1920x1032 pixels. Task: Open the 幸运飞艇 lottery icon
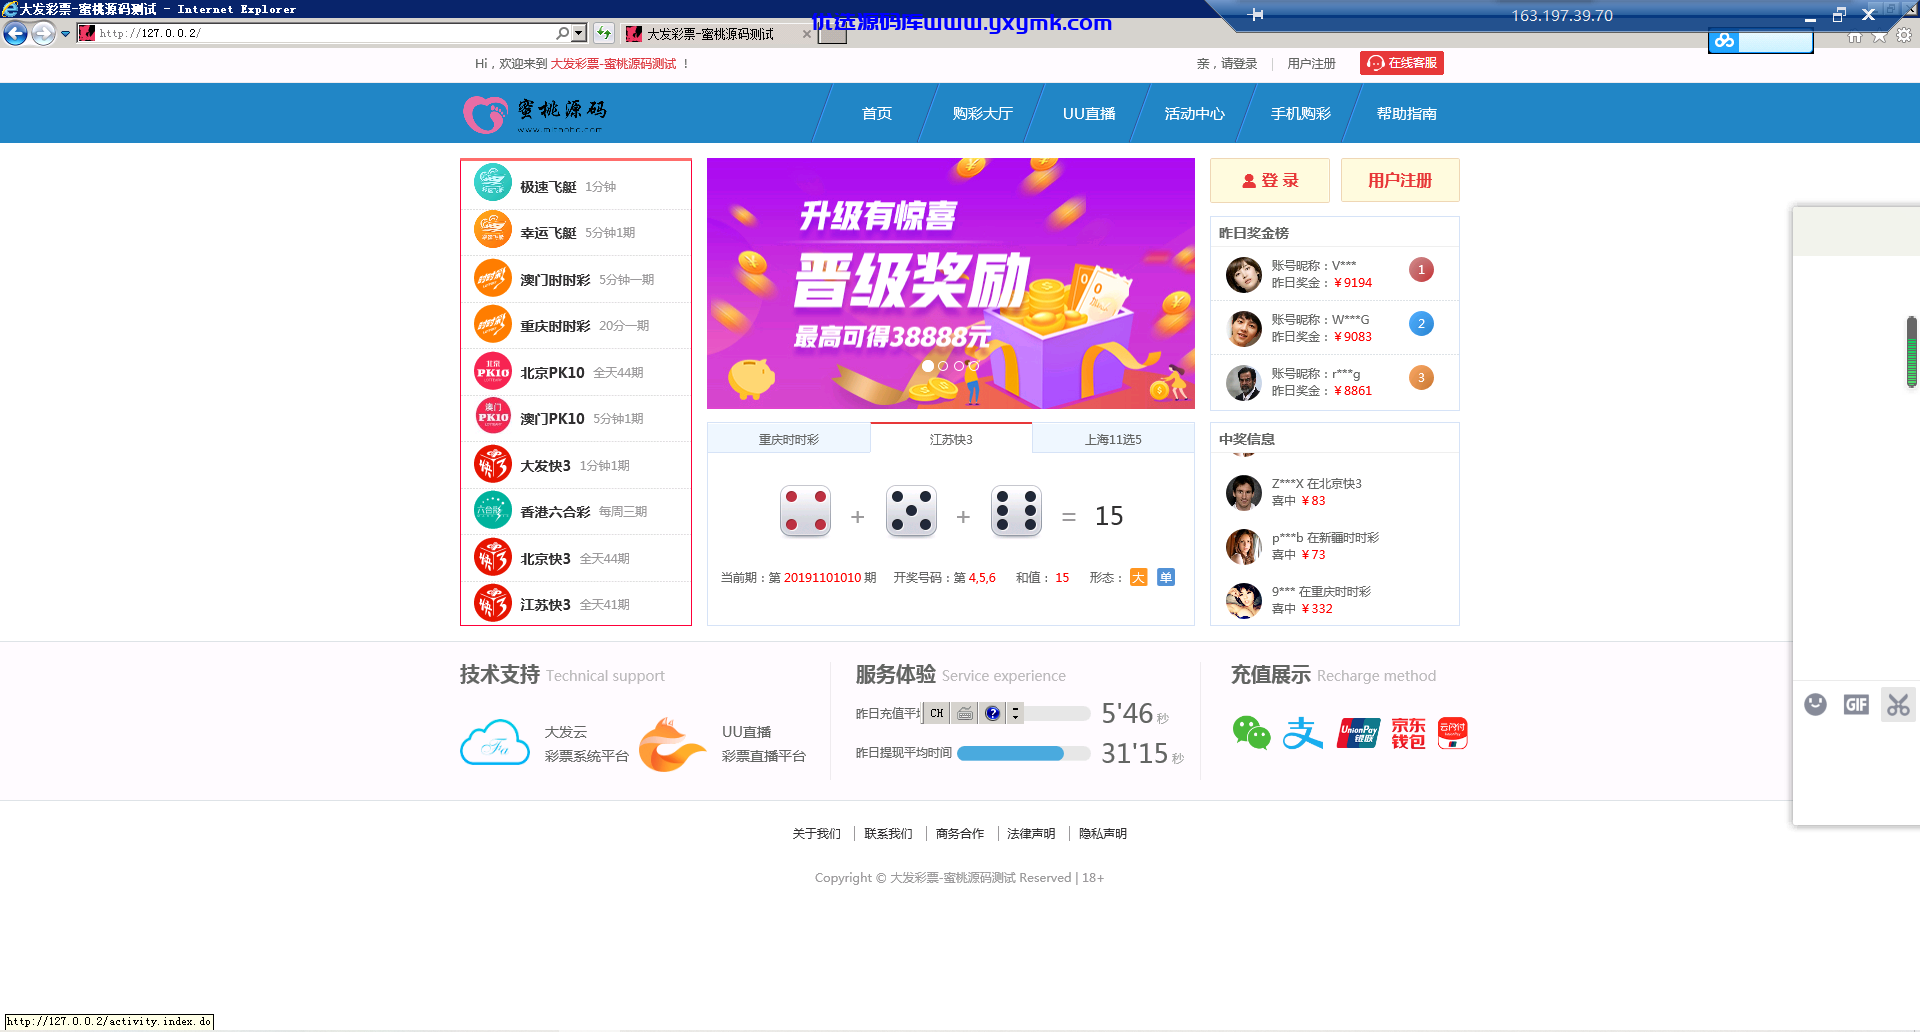(493, 230)
